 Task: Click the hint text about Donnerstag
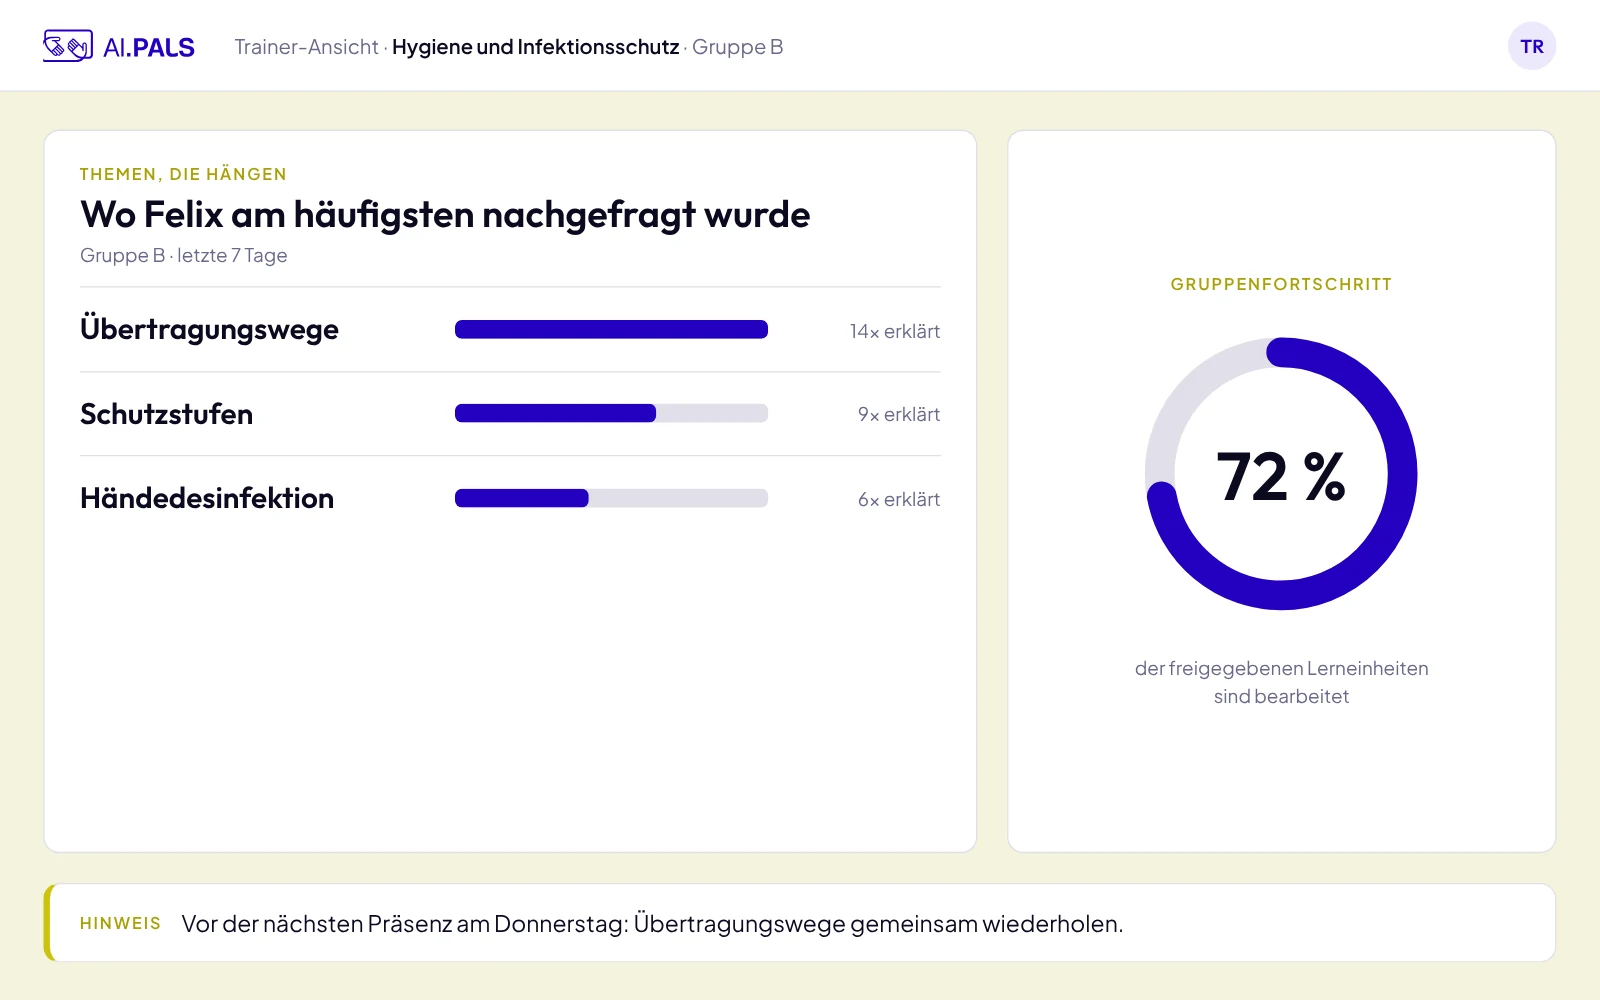tap(652, 924)
